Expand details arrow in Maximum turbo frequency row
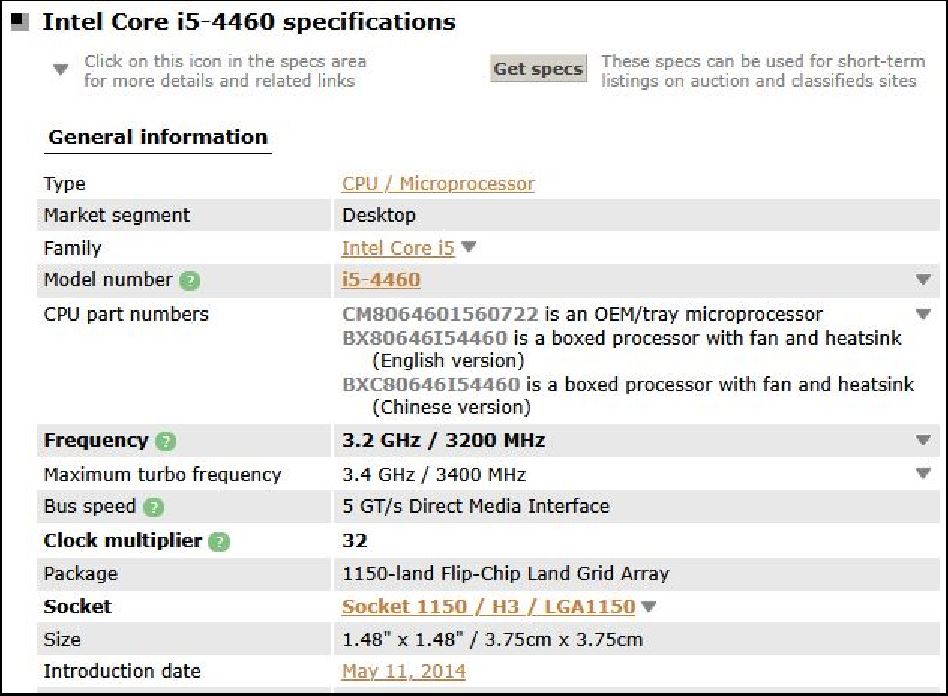Viewport: 948px width, 696px height. tap(923, 473)
